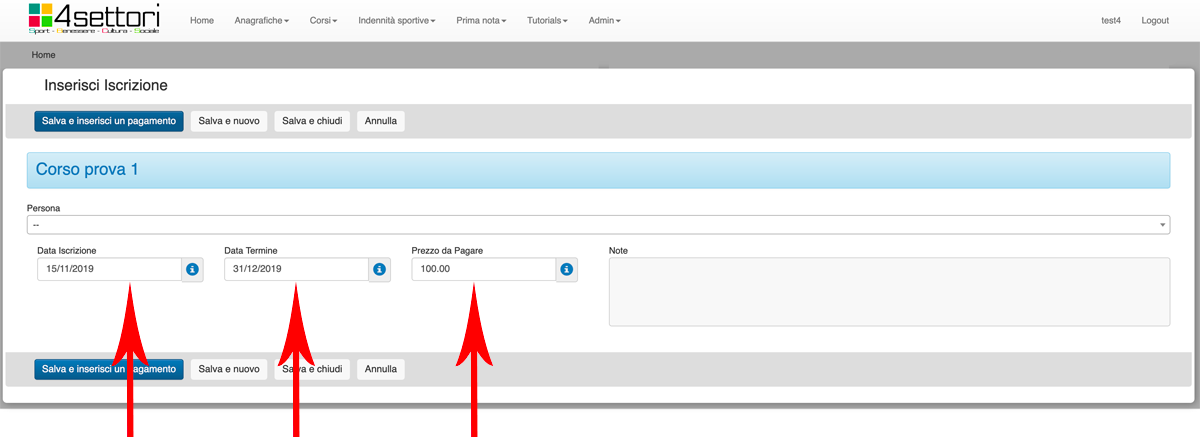Open the Persona selection dropdown
Viewport: 1200px width, 437px height.
point(597,225)
